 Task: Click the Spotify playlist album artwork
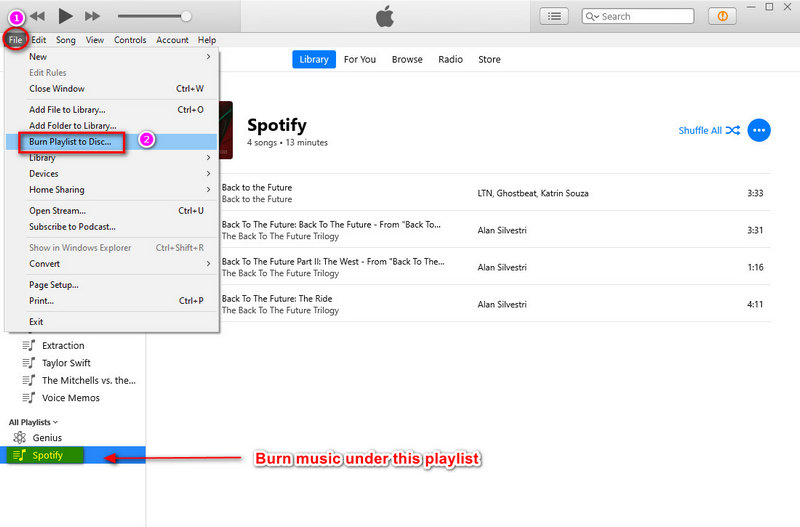[x=226, y=130]
